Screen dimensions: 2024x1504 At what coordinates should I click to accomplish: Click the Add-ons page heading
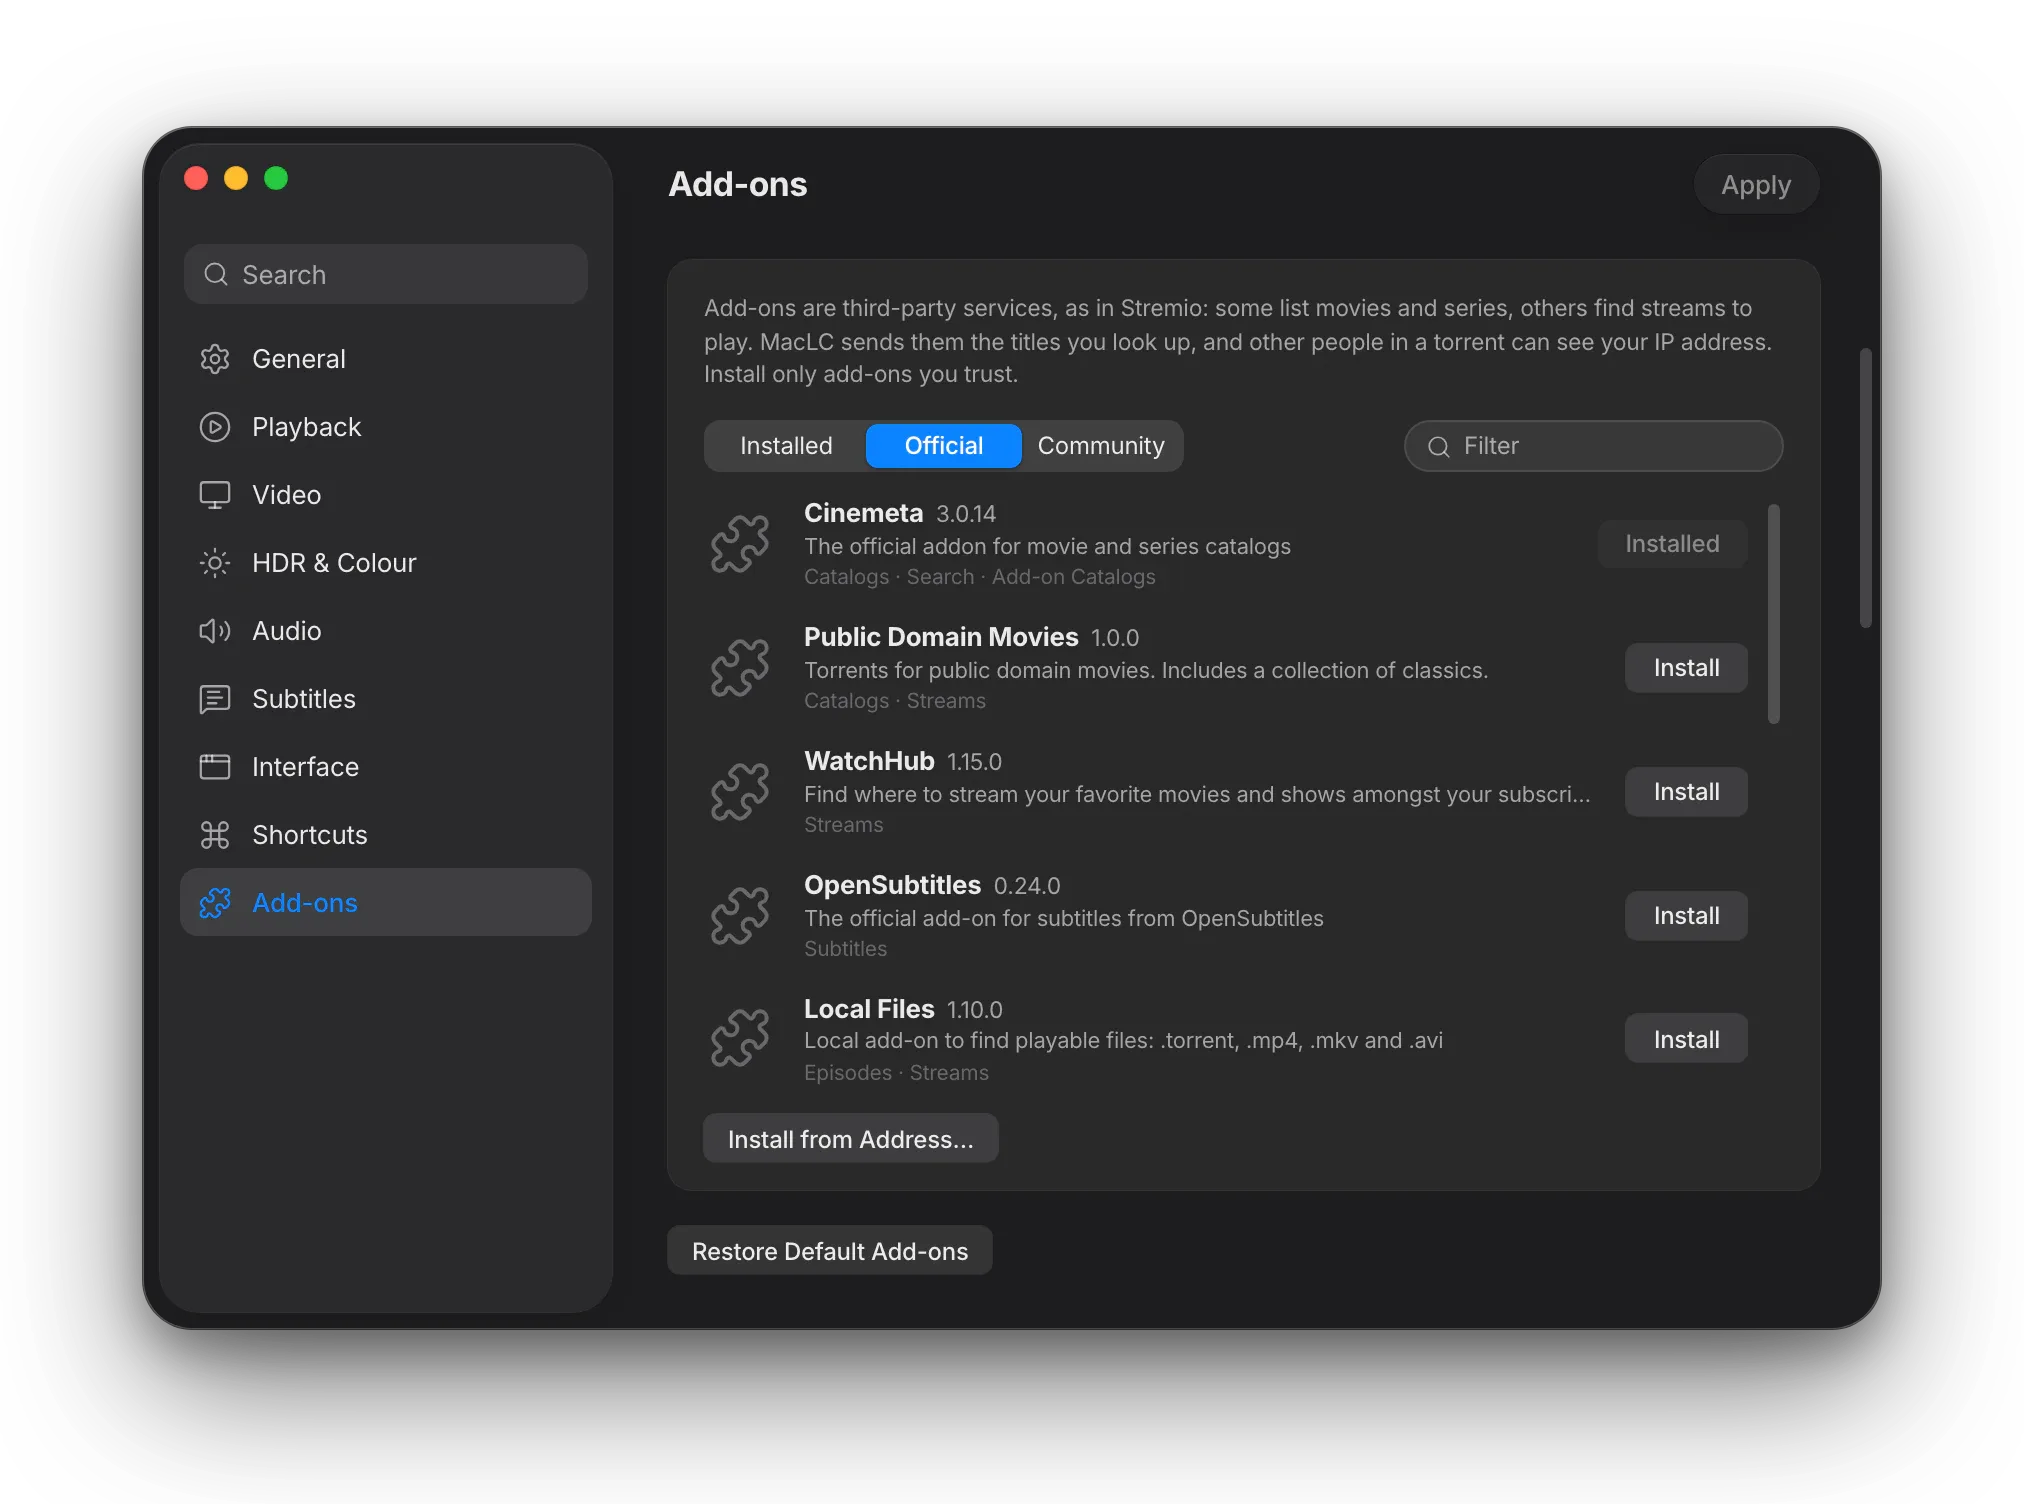coord(738,184)
